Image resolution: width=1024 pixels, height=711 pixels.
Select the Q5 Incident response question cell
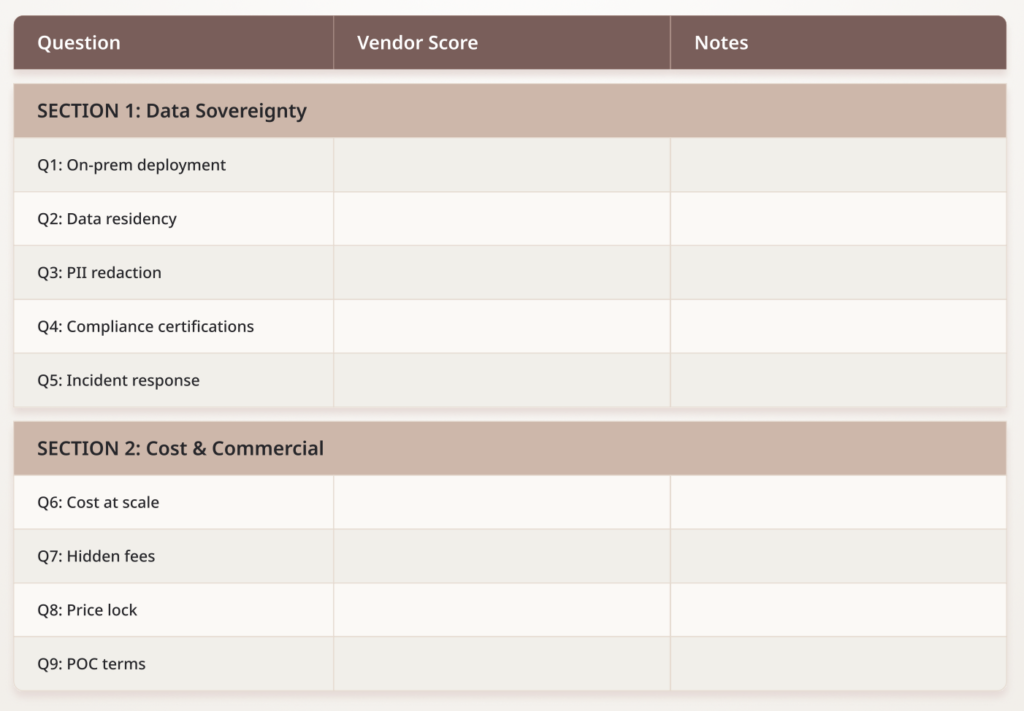118,381
